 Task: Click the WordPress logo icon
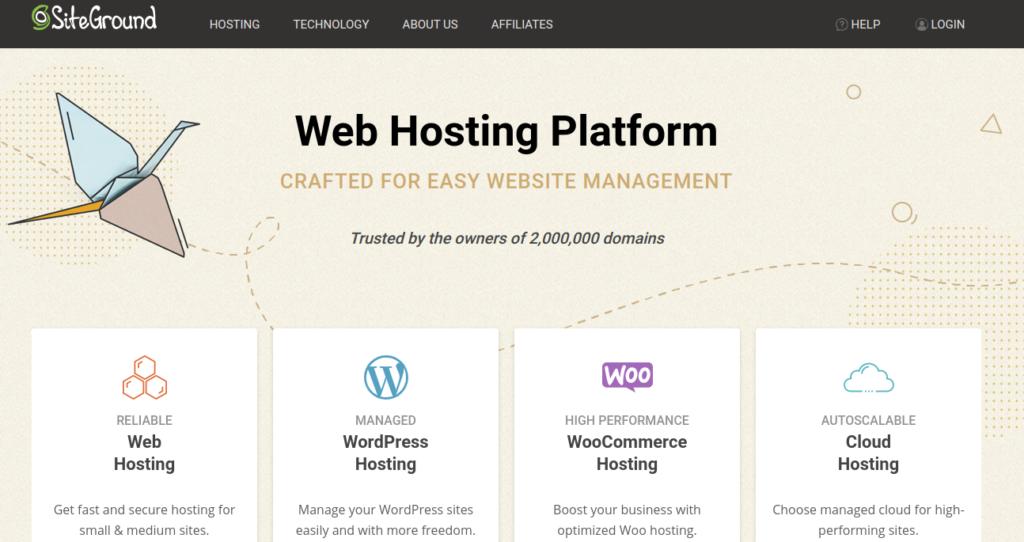click(386, 377)
